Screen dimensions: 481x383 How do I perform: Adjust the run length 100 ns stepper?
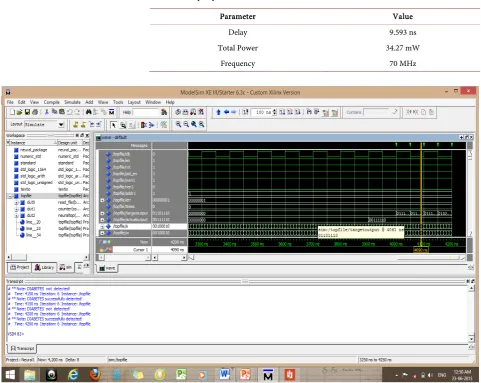(275, 112)
